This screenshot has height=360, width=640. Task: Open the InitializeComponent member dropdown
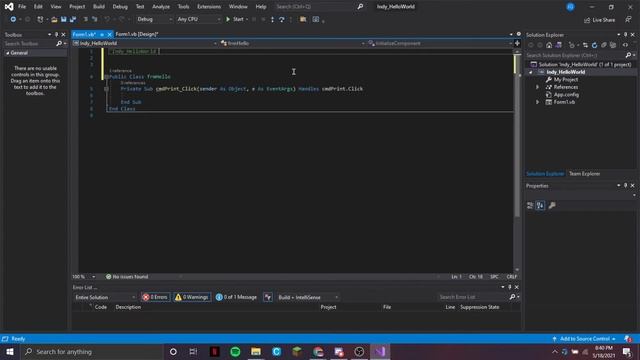[440, 43]
